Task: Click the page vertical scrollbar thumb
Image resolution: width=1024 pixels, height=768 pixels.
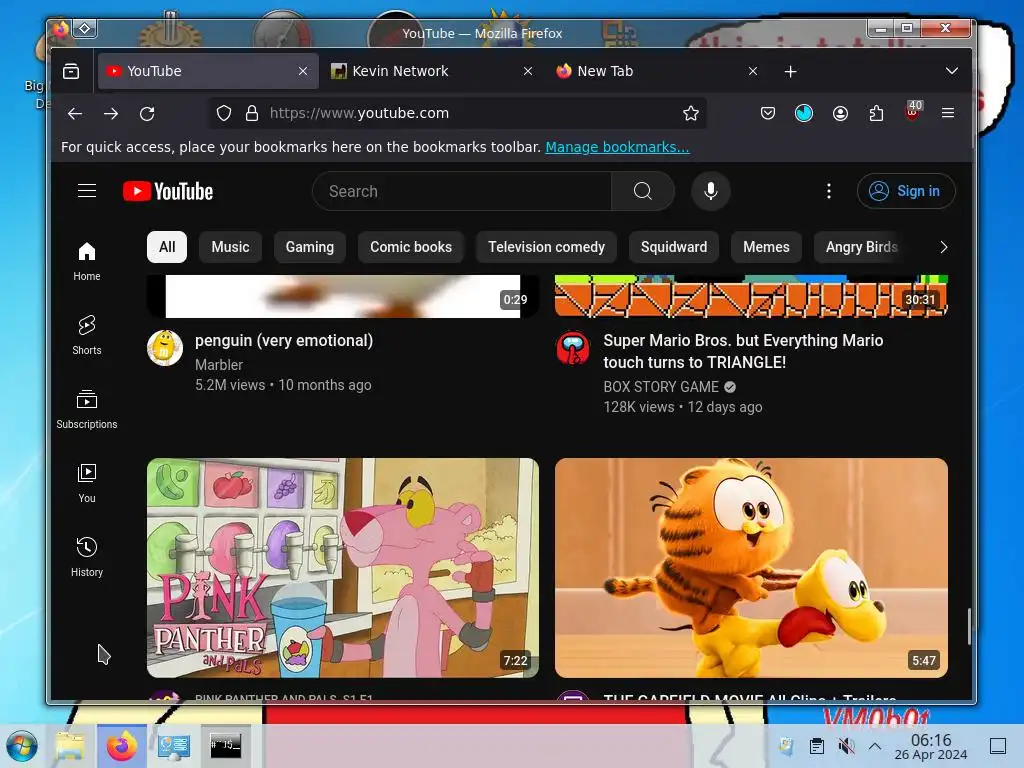Action: (x=969, y=626)
